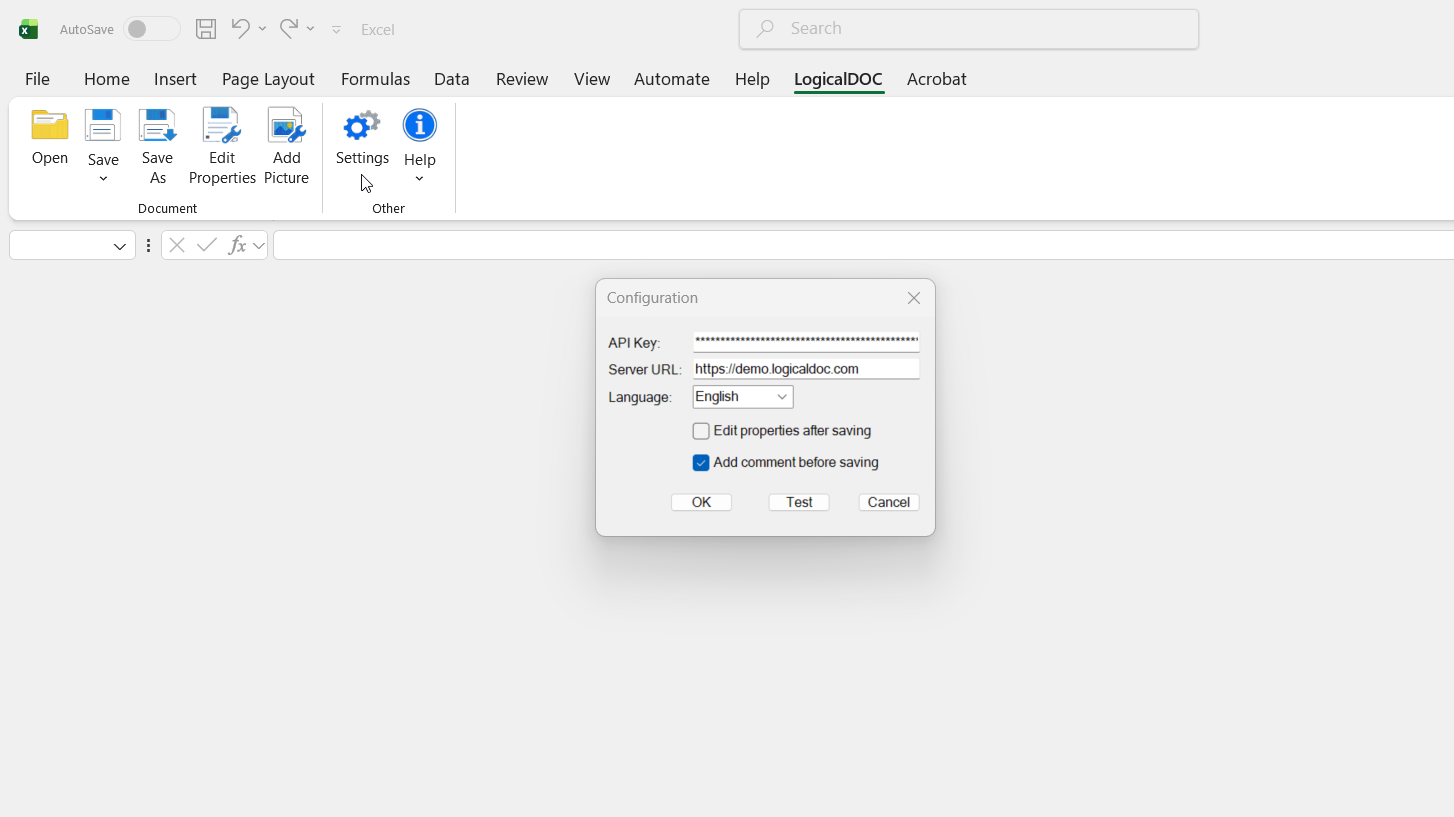Click the LogicalDOC Save icon
Screen dimensions: 1454x817
click(x=103, y=126)
